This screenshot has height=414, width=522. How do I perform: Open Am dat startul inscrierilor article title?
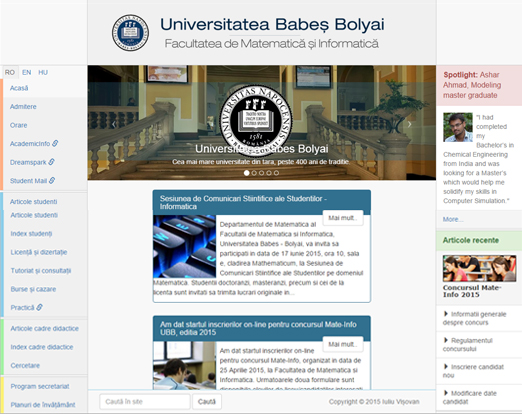pos(258,328)
